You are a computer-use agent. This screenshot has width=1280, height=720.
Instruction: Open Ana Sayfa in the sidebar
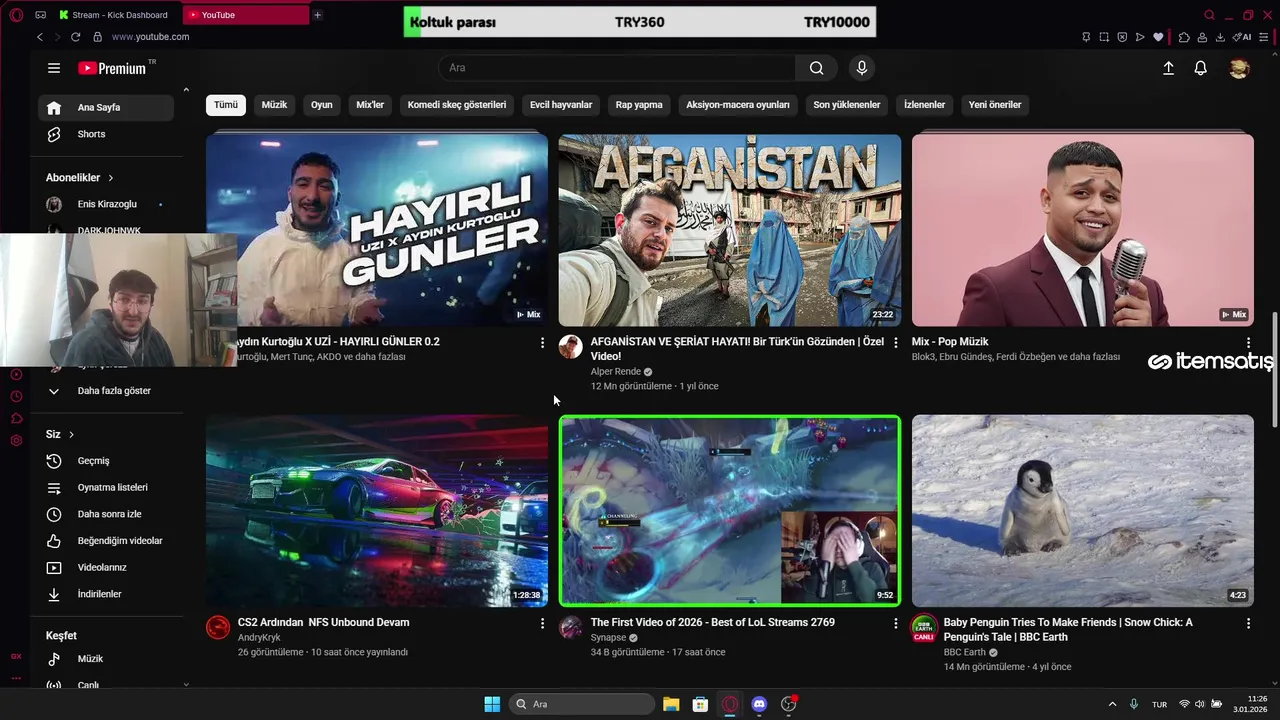(106, 108)
